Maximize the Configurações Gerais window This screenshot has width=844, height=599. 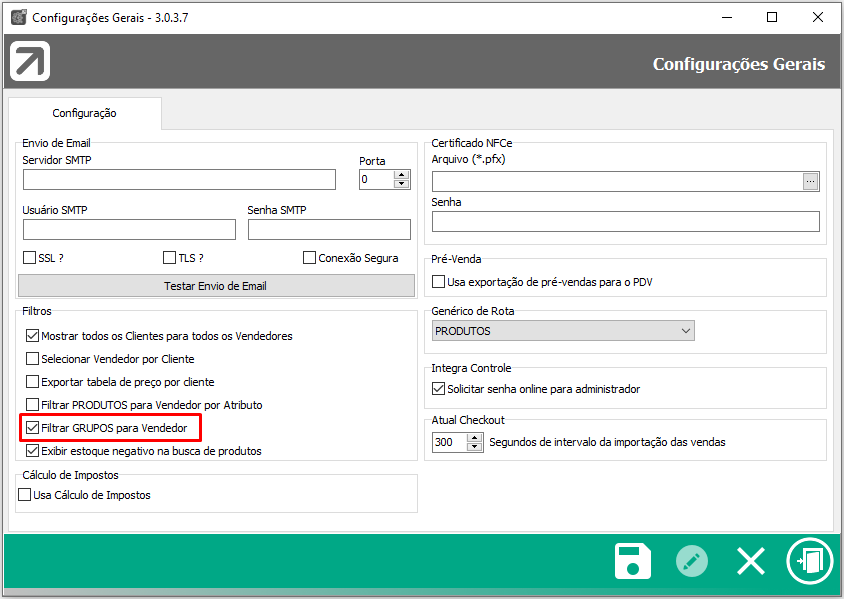tap(772, 17)
